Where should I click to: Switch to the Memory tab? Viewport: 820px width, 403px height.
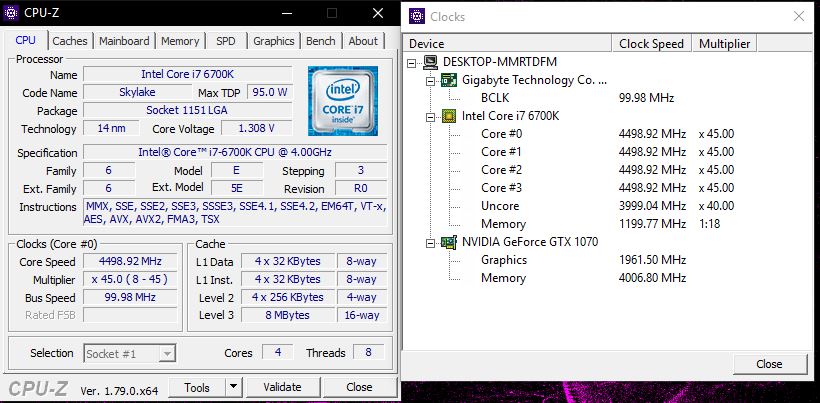click(x=180, y=41)
